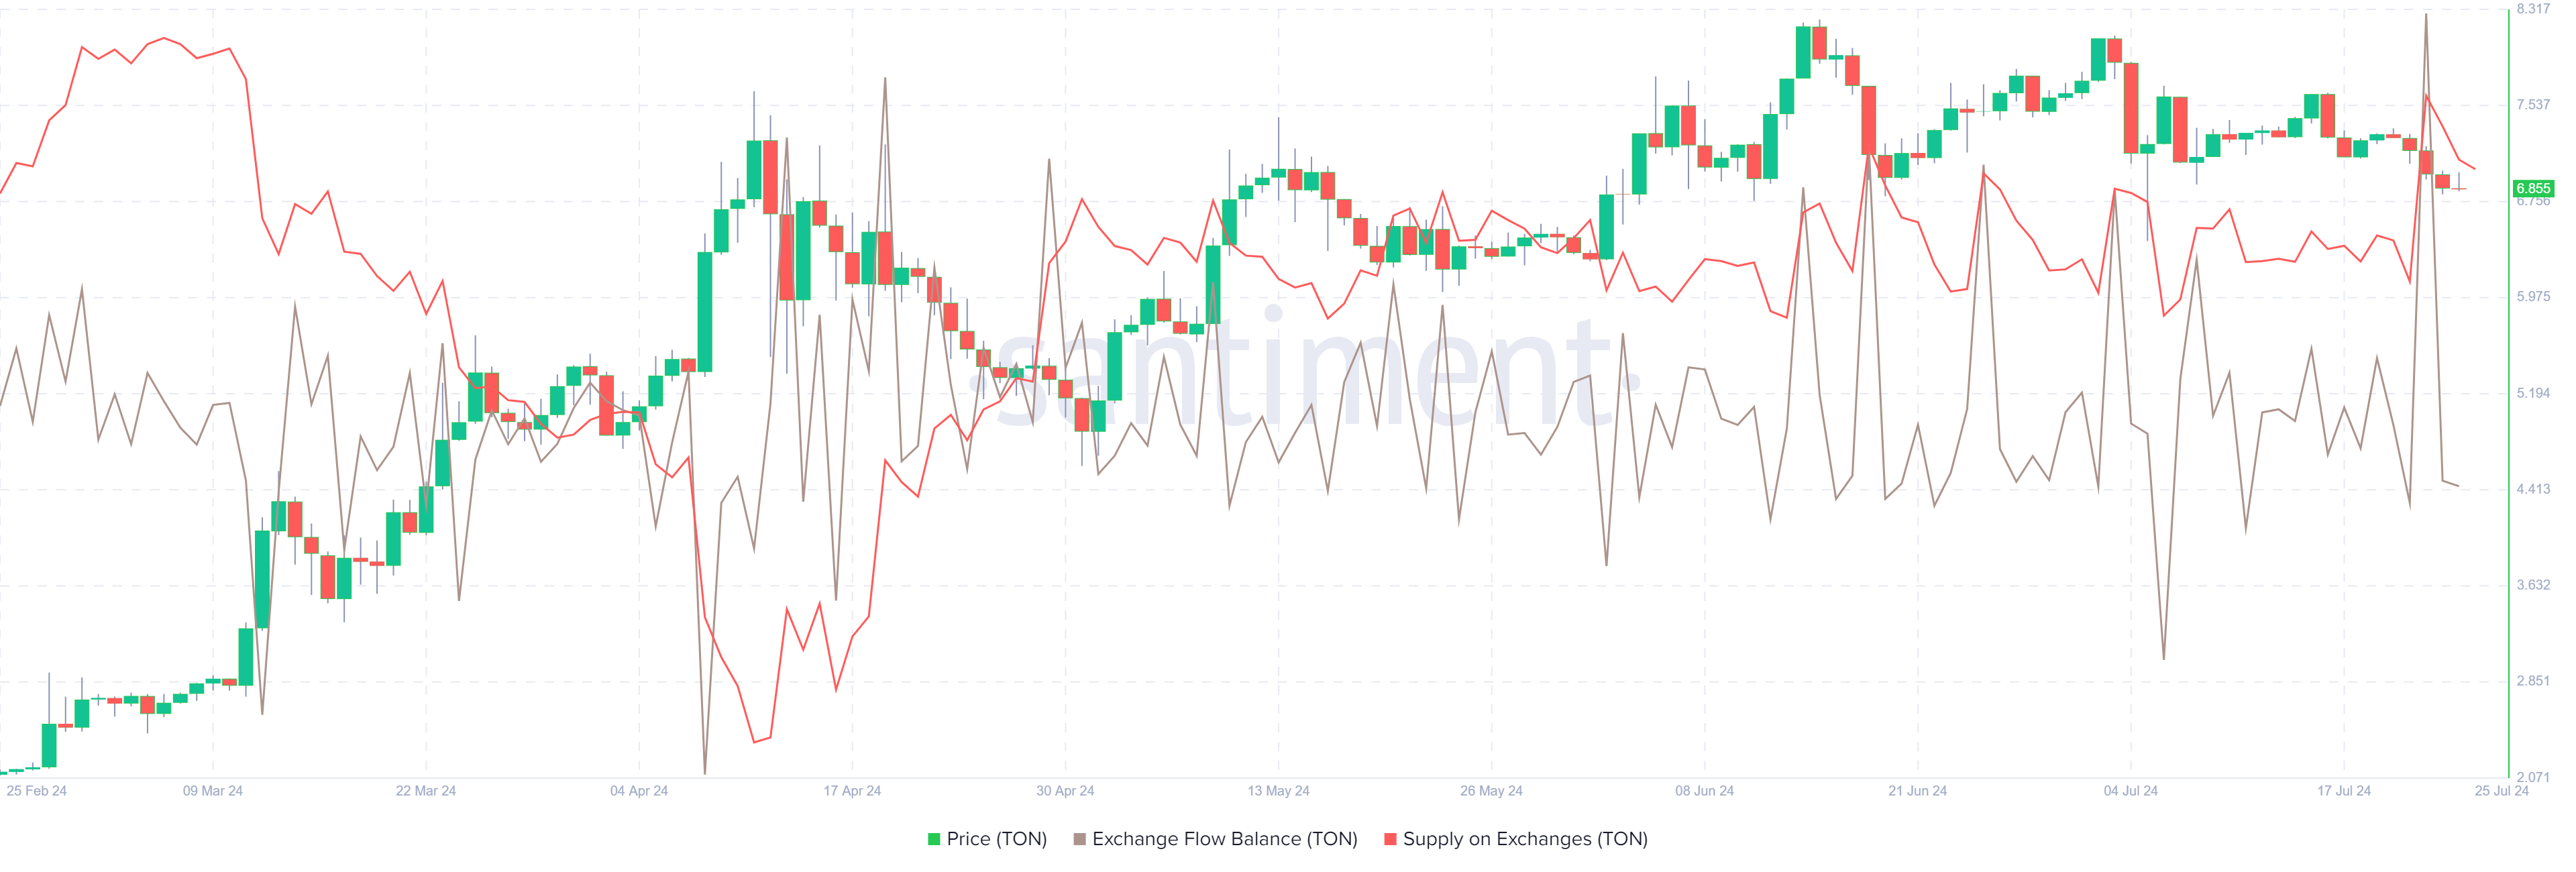Click the 4.413 price axis value
This screenshot has width=2576, height=872.
(x=2533, y=489)
